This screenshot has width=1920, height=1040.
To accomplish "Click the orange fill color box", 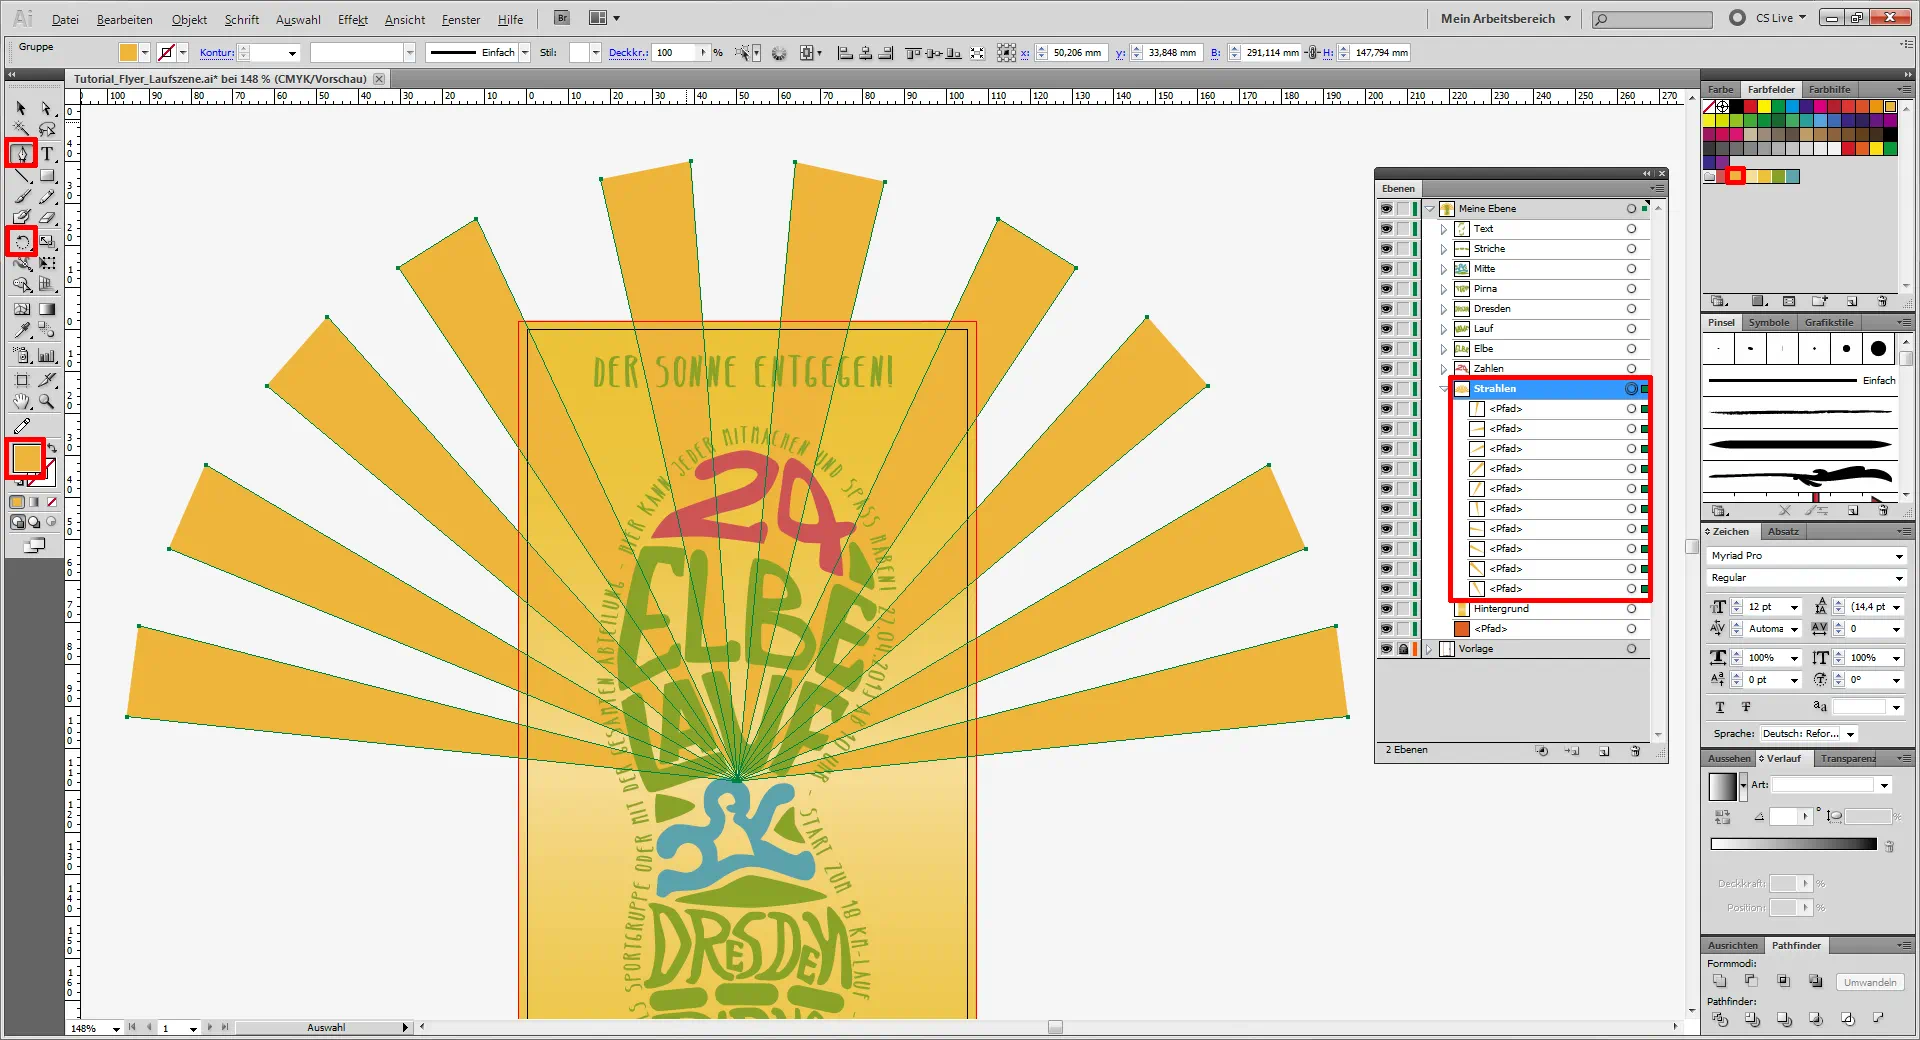I will [x=26, y=458].
